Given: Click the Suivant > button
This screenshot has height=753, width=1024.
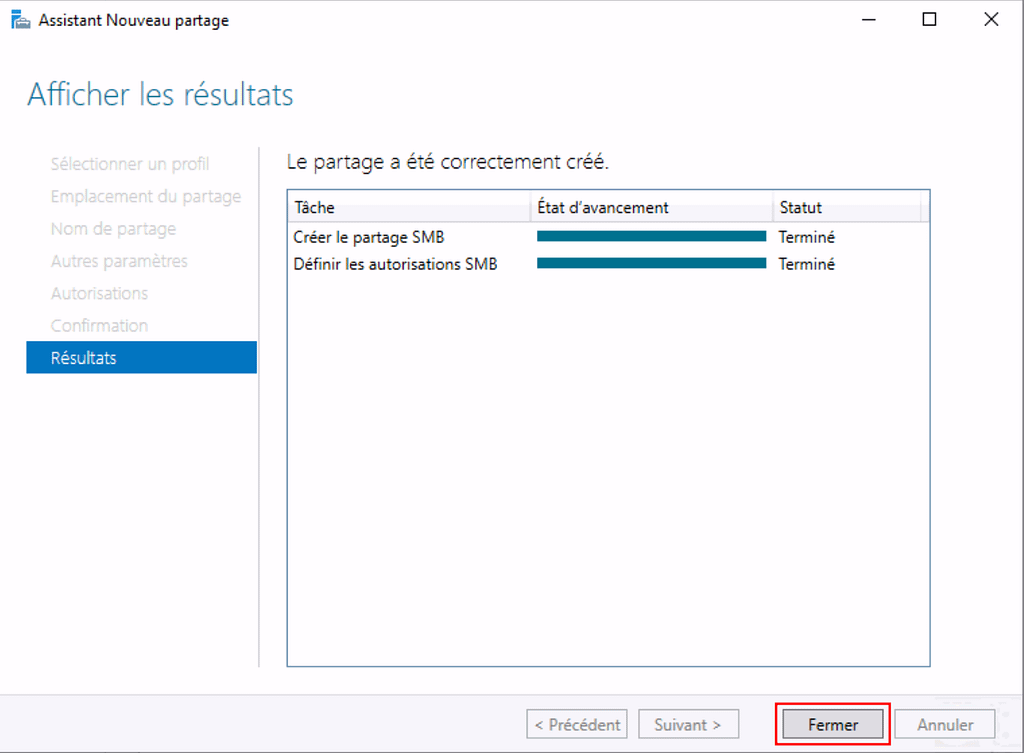Looking at the screenshot, I should coord(688,725).
